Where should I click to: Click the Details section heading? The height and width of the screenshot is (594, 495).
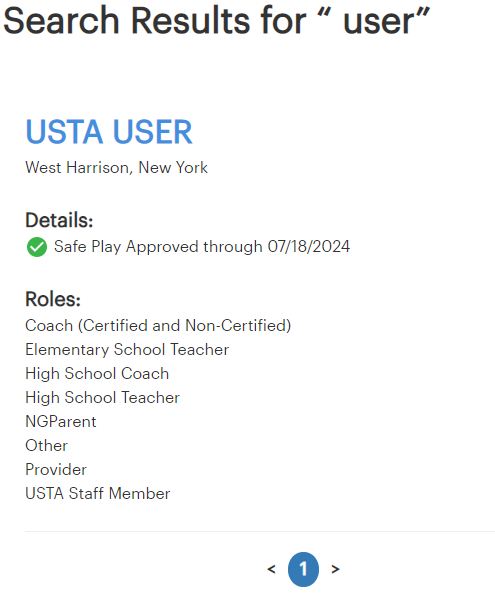pyautogui.click(x=59, y=220)
